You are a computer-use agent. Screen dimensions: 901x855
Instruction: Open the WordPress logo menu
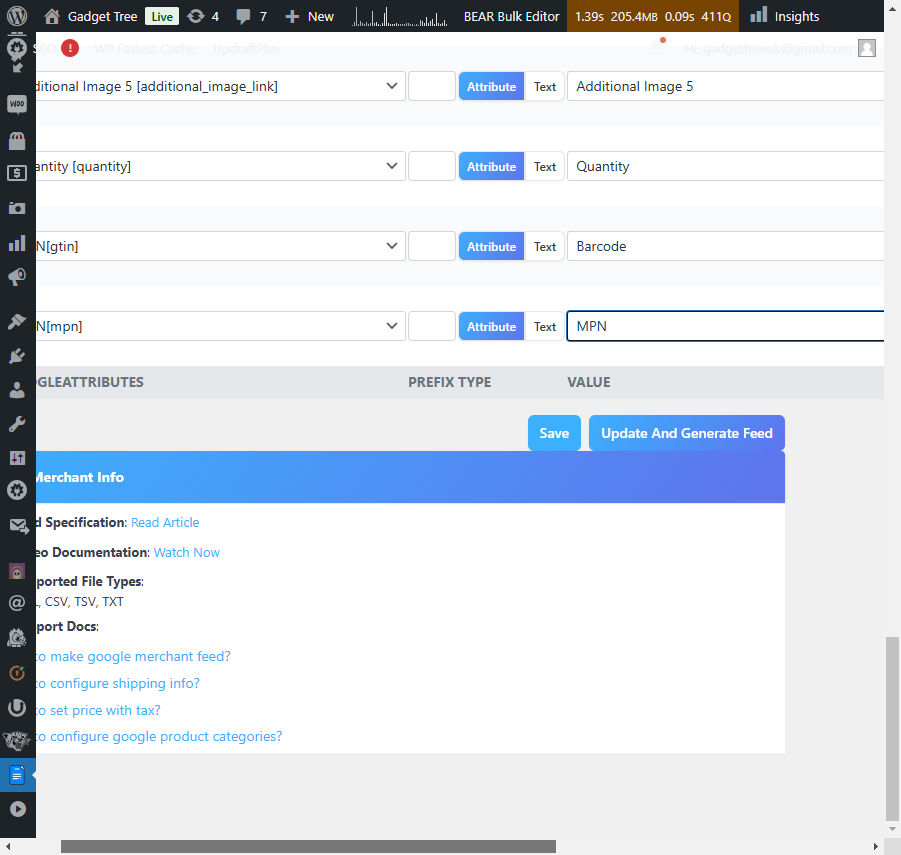pyautogui.click(x=17, y=16)
